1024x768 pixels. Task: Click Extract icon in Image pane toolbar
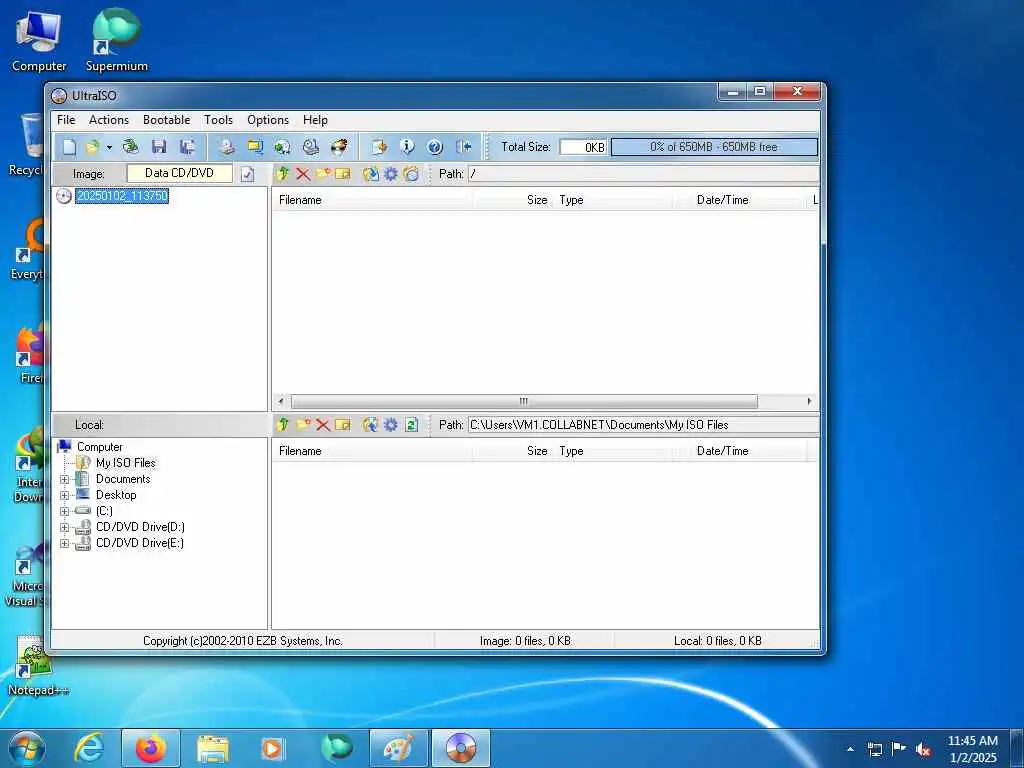(370, 174)
